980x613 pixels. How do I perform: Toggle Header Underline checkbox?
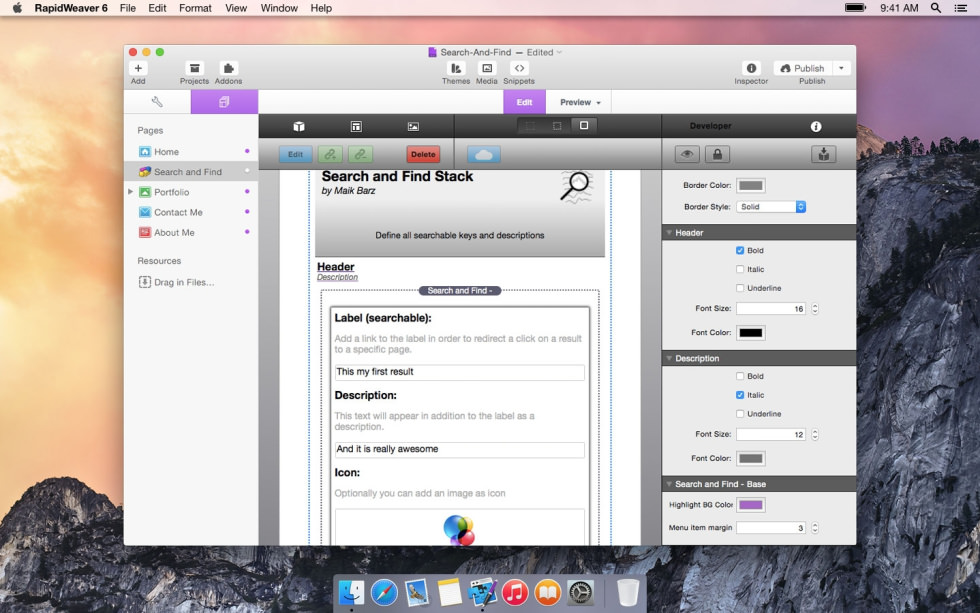740,288
